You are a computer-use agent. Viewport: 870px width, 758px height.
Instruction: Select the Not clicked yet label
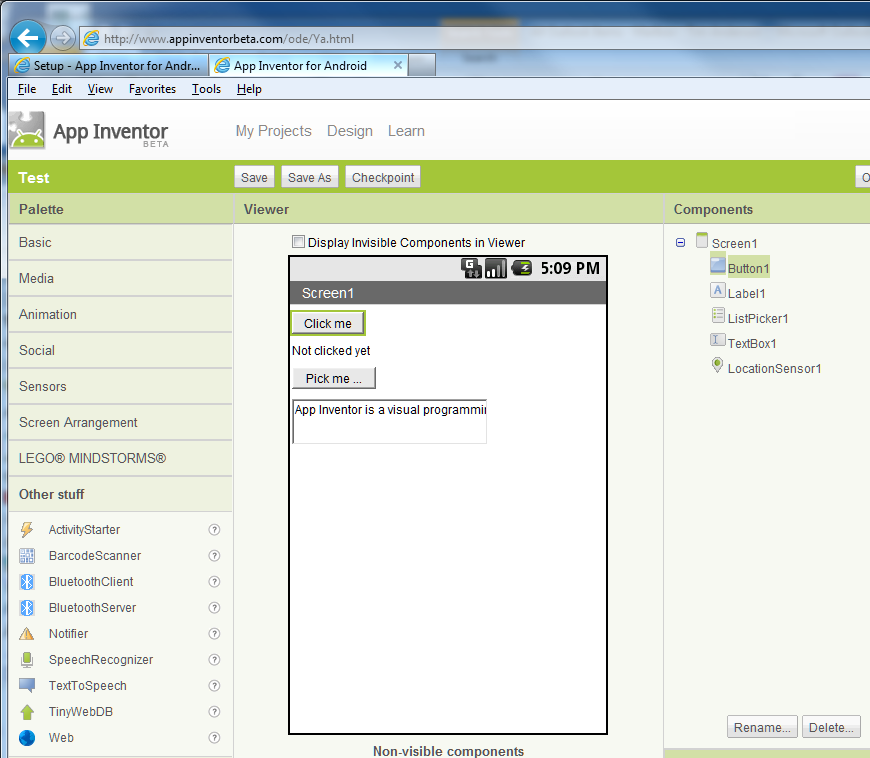click(331, 351)
